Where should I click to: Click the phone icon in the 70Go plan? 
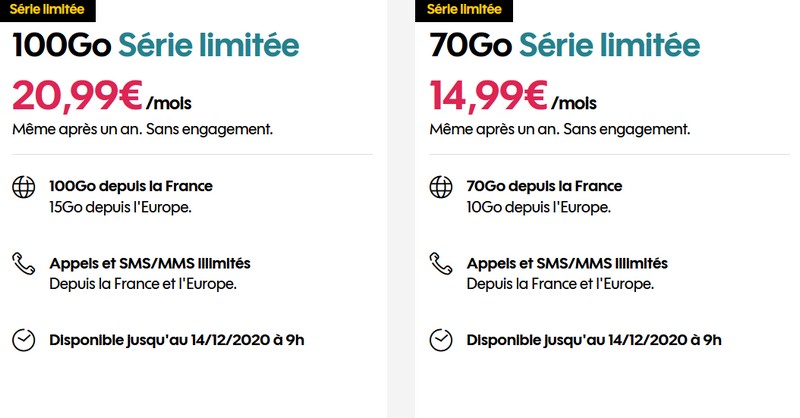440,264
